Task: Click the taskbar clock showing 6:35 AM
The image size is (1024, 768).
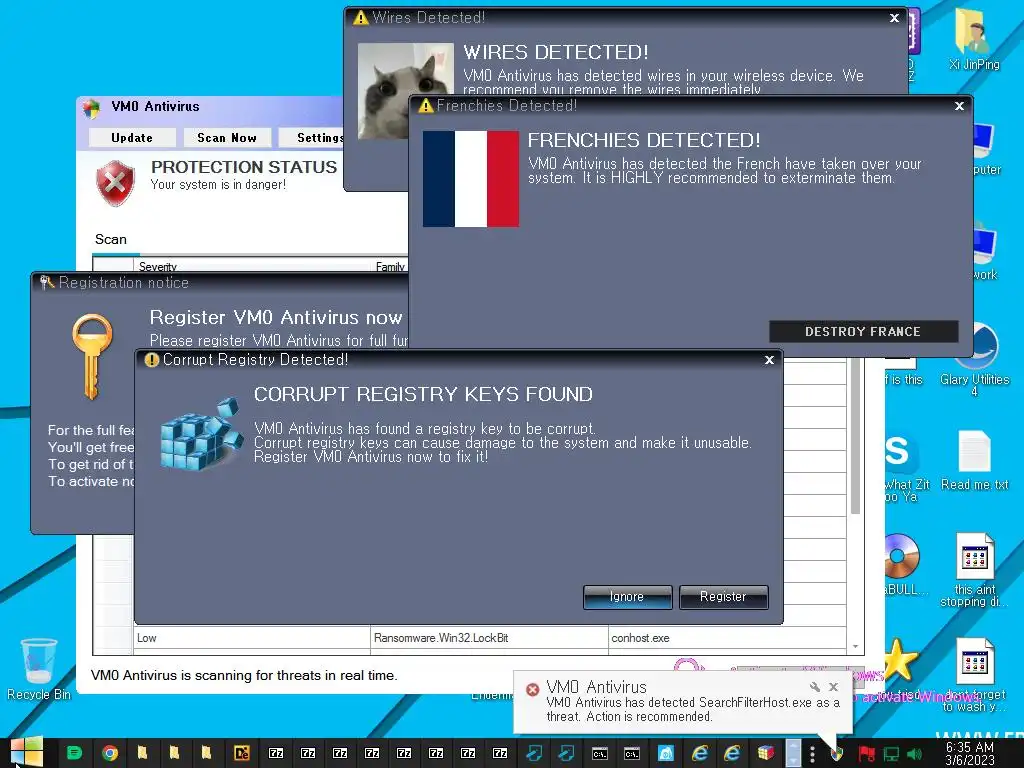Action: [x=970, y=754]
